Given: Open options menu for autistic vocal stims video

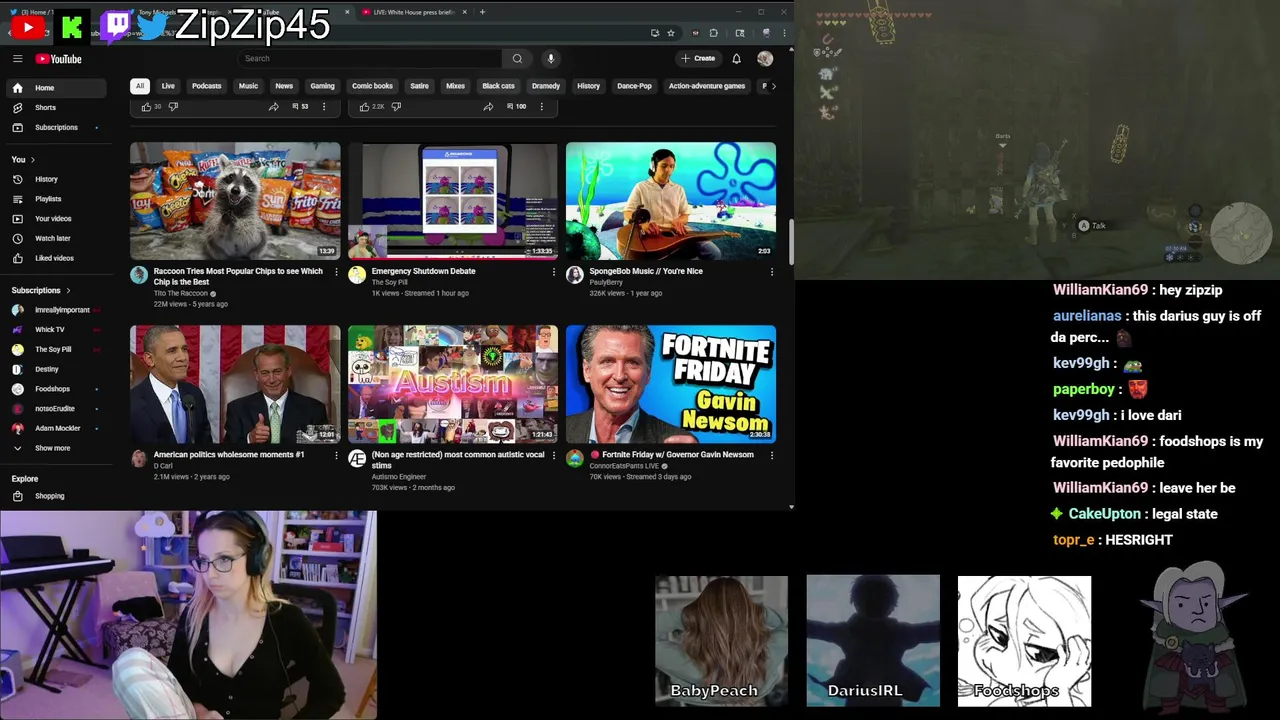Looking at the screenshot, I should (554, 455).
